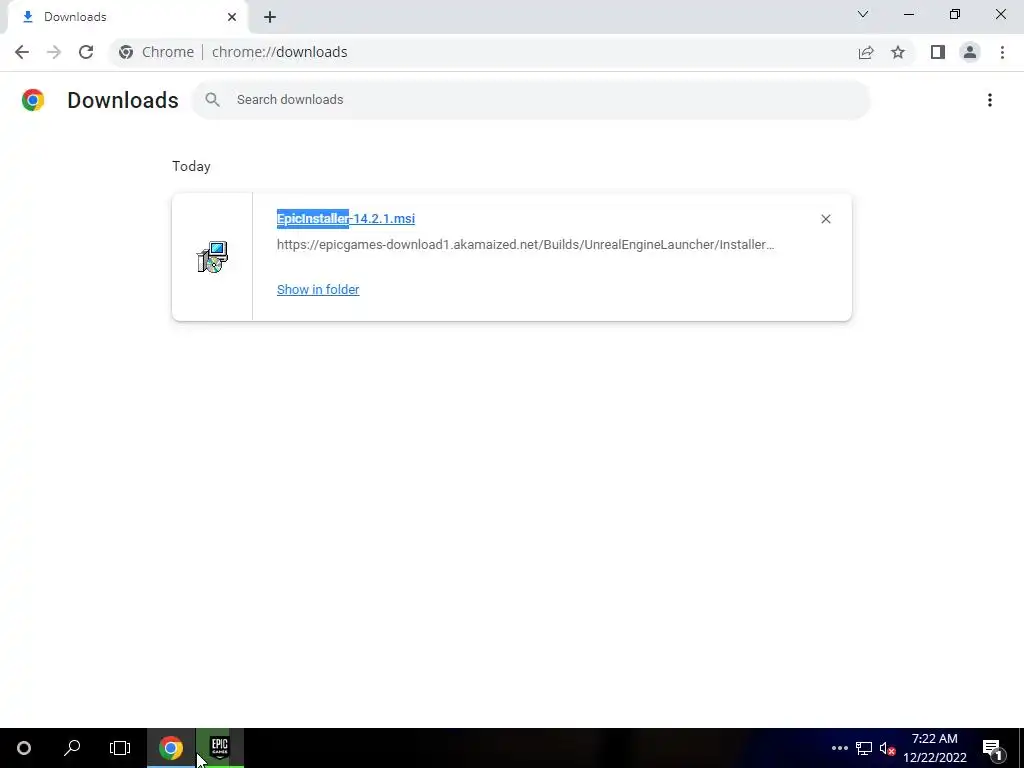Open Windows Start button

point(24,748)
